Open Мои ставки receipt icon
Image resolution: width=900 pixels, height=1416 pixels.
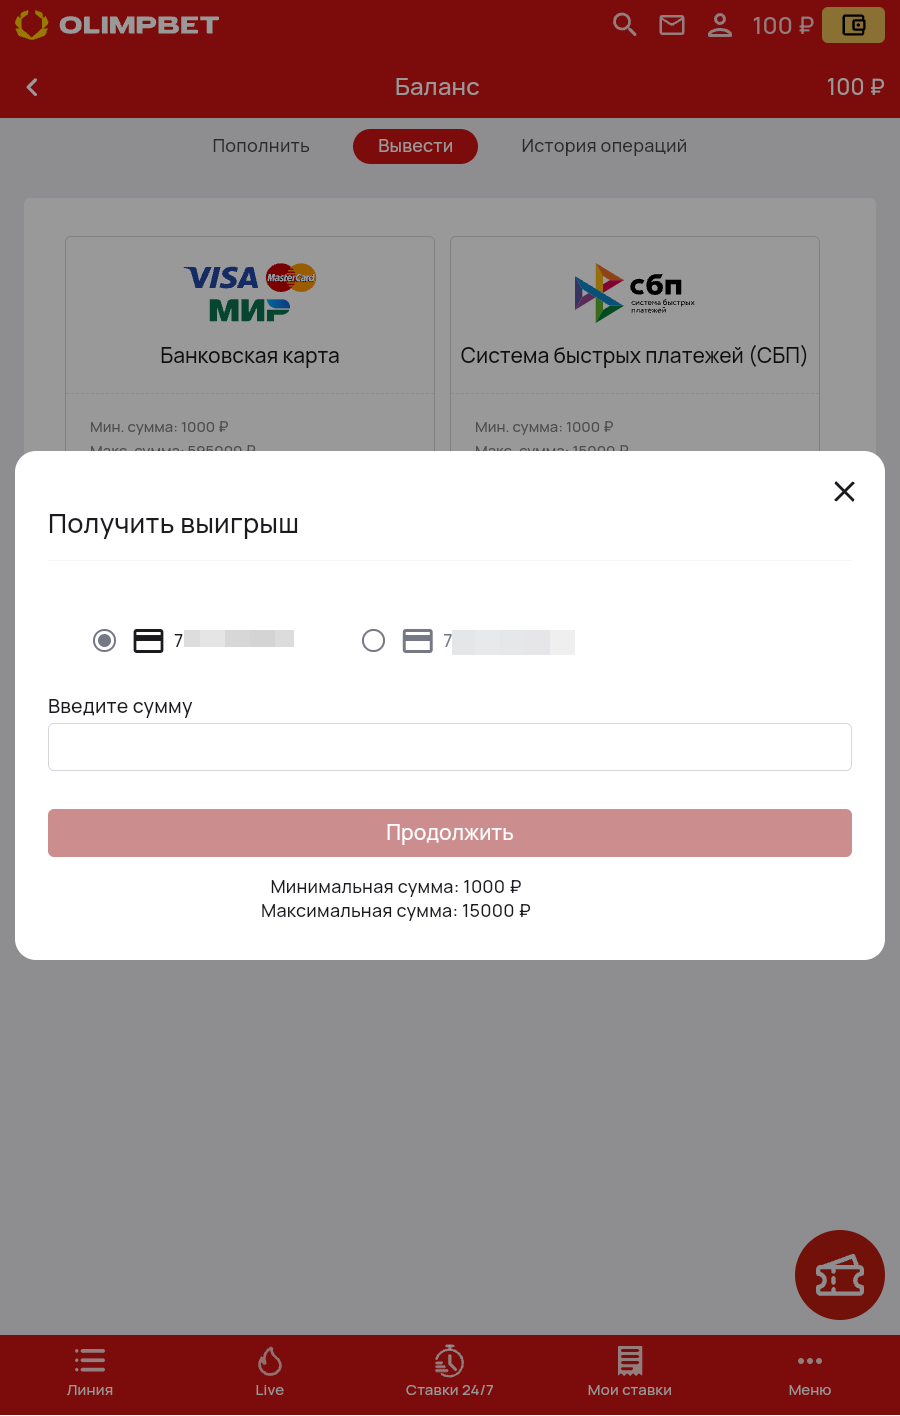point(630,1371)
